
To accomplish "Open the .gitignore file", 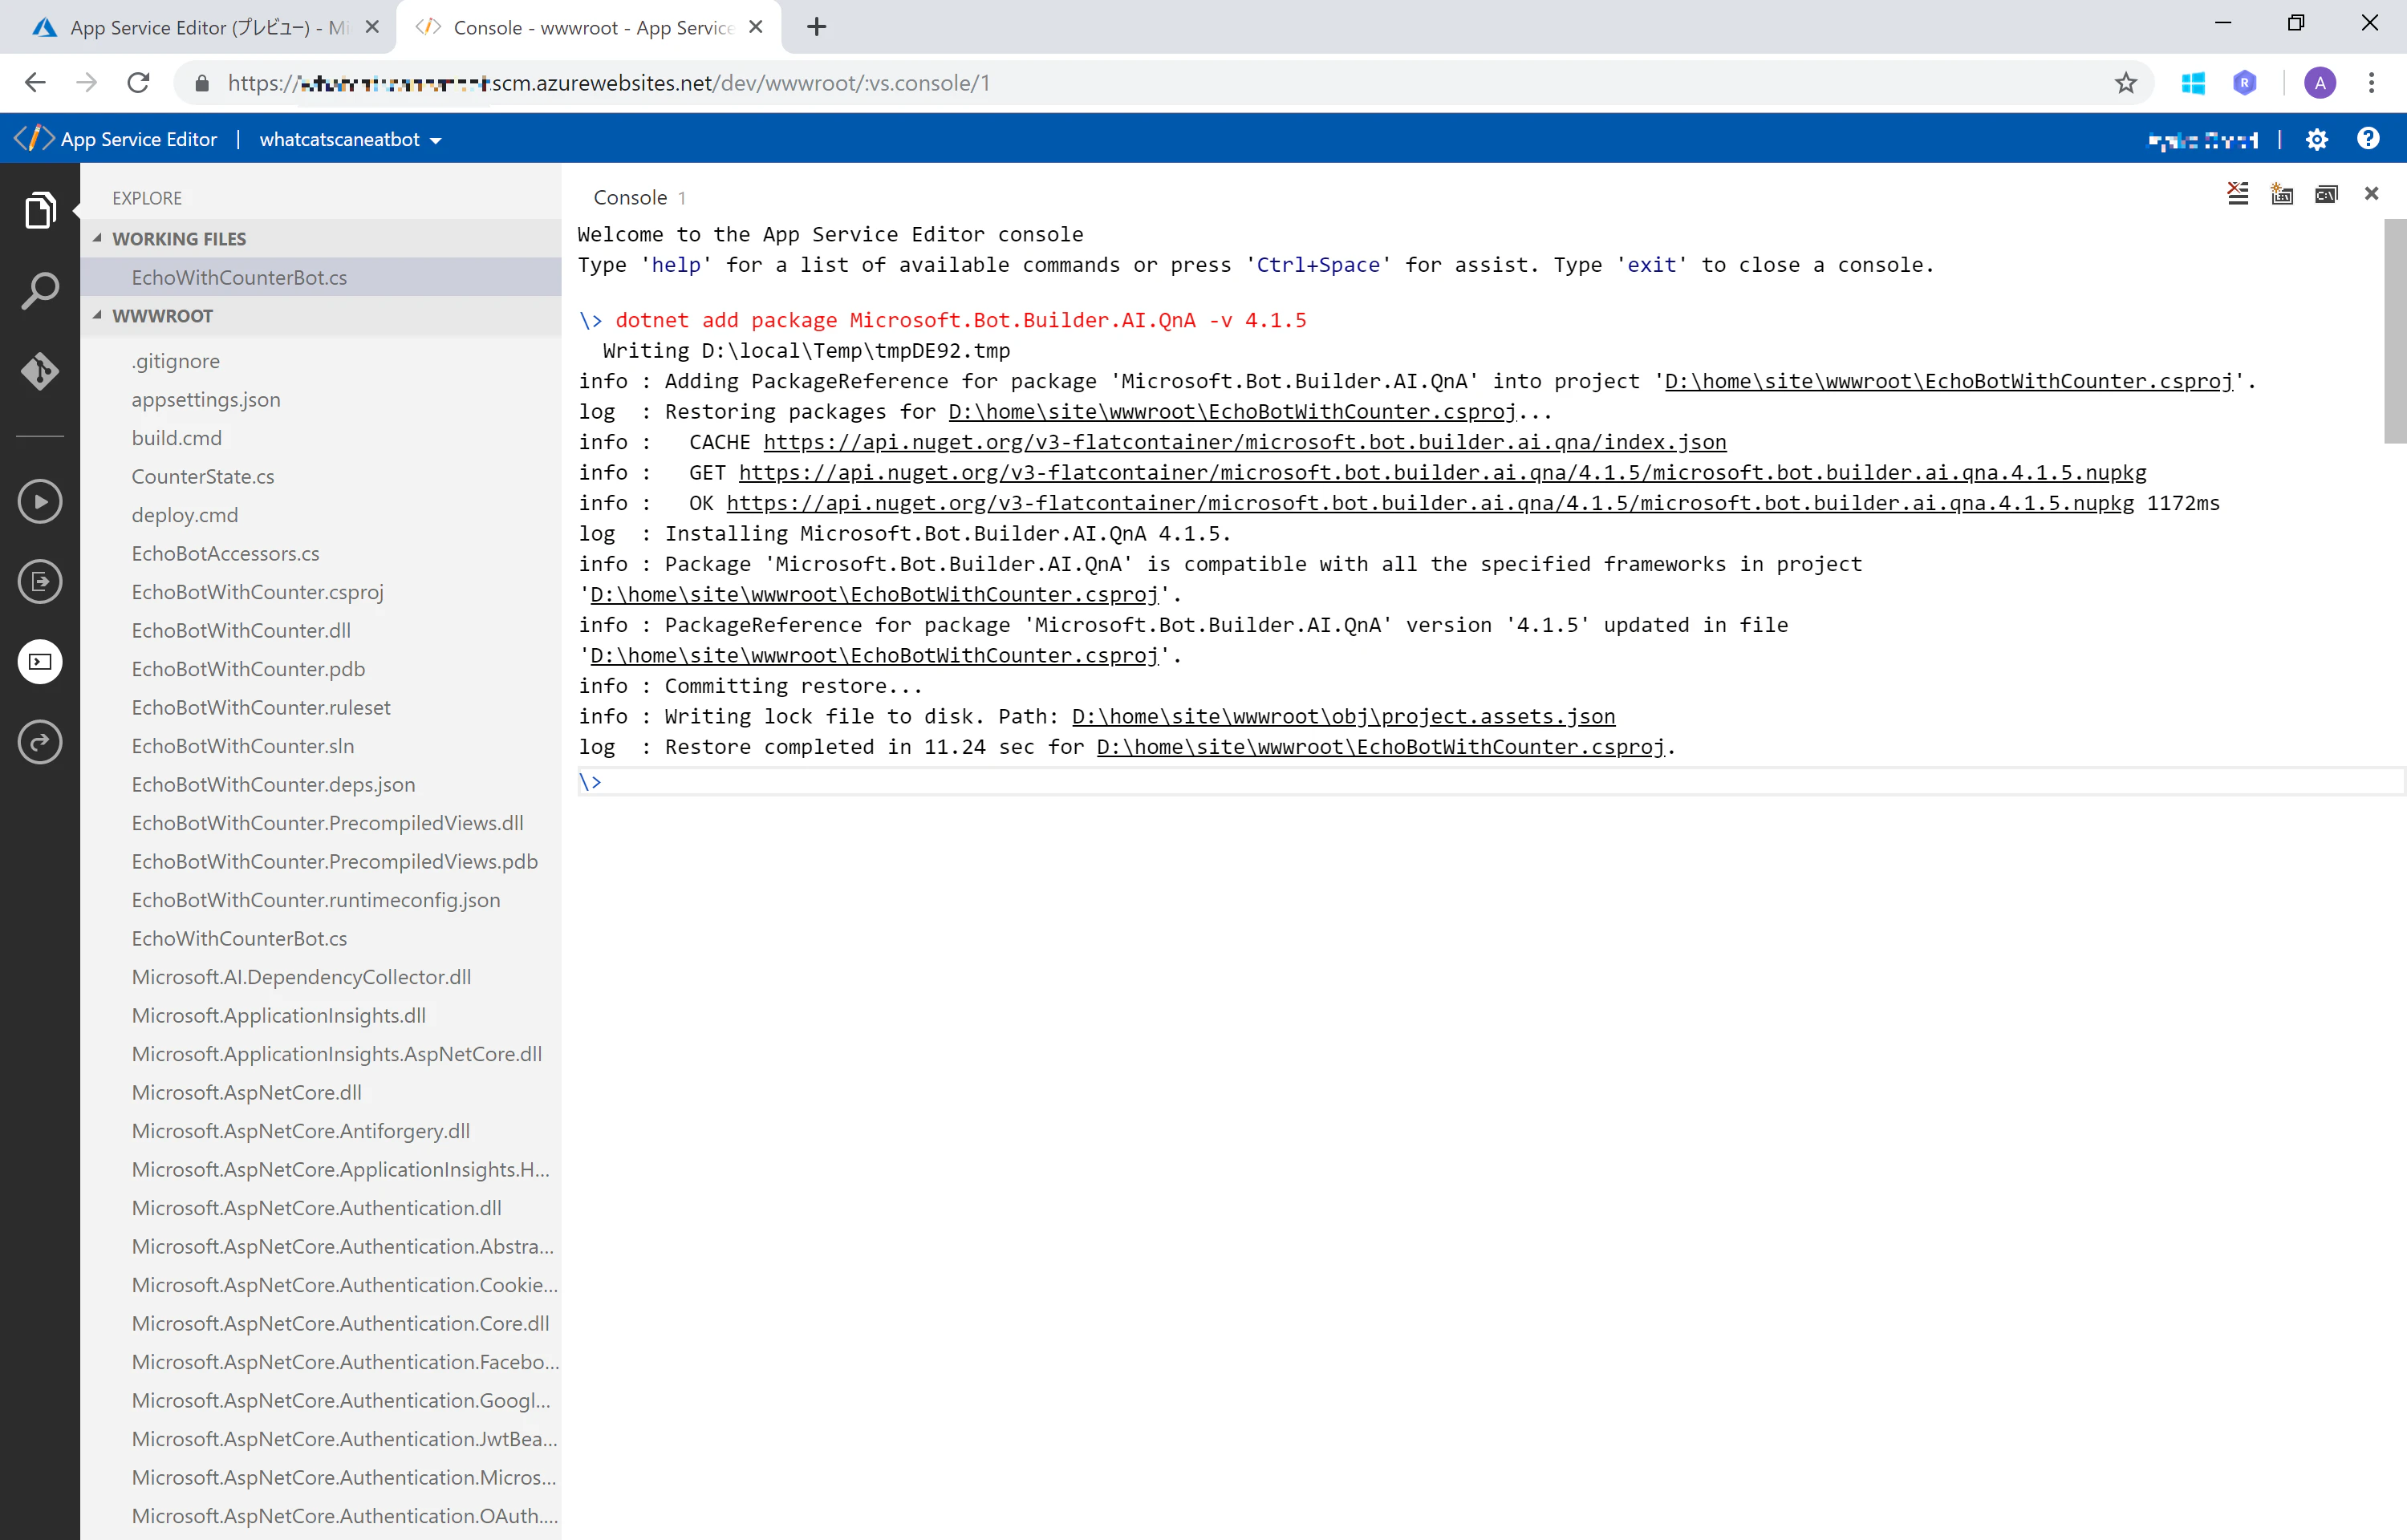I will [x=175, y=361].
